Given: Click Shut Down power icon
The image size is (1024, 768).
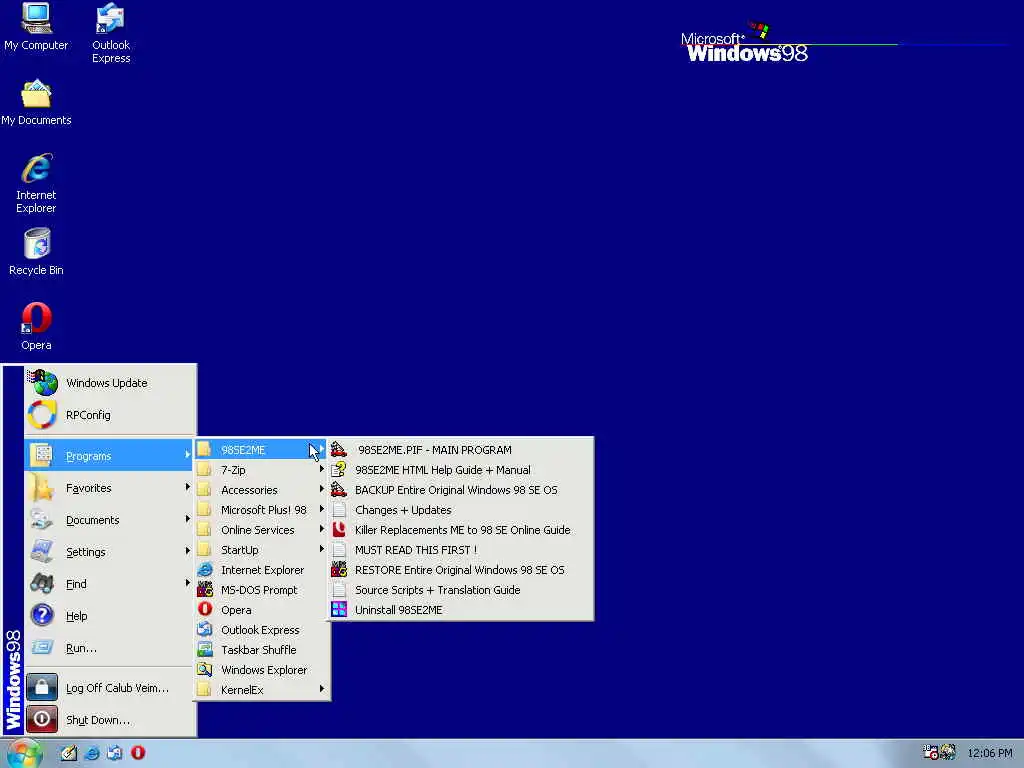Looking at the screenshot, I should (42, 719).
